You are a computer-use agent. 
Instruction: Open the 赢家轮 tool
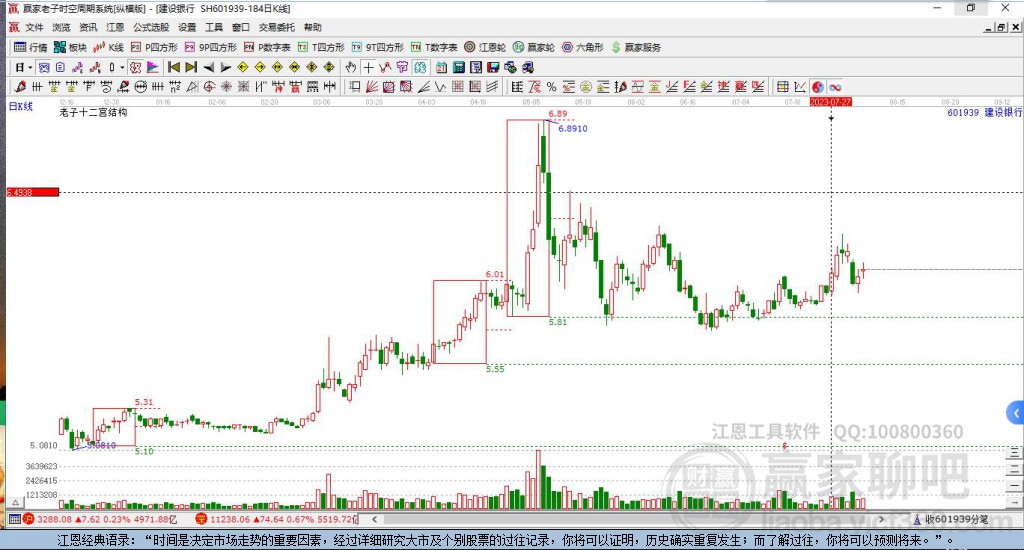(534, 47)
